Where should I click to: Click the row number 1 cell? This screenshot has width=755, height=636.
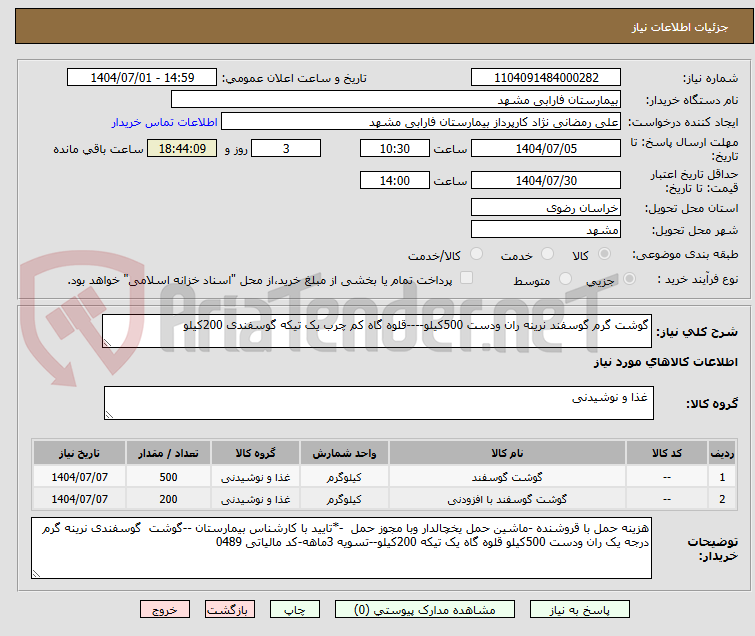[x=722, y=477]
